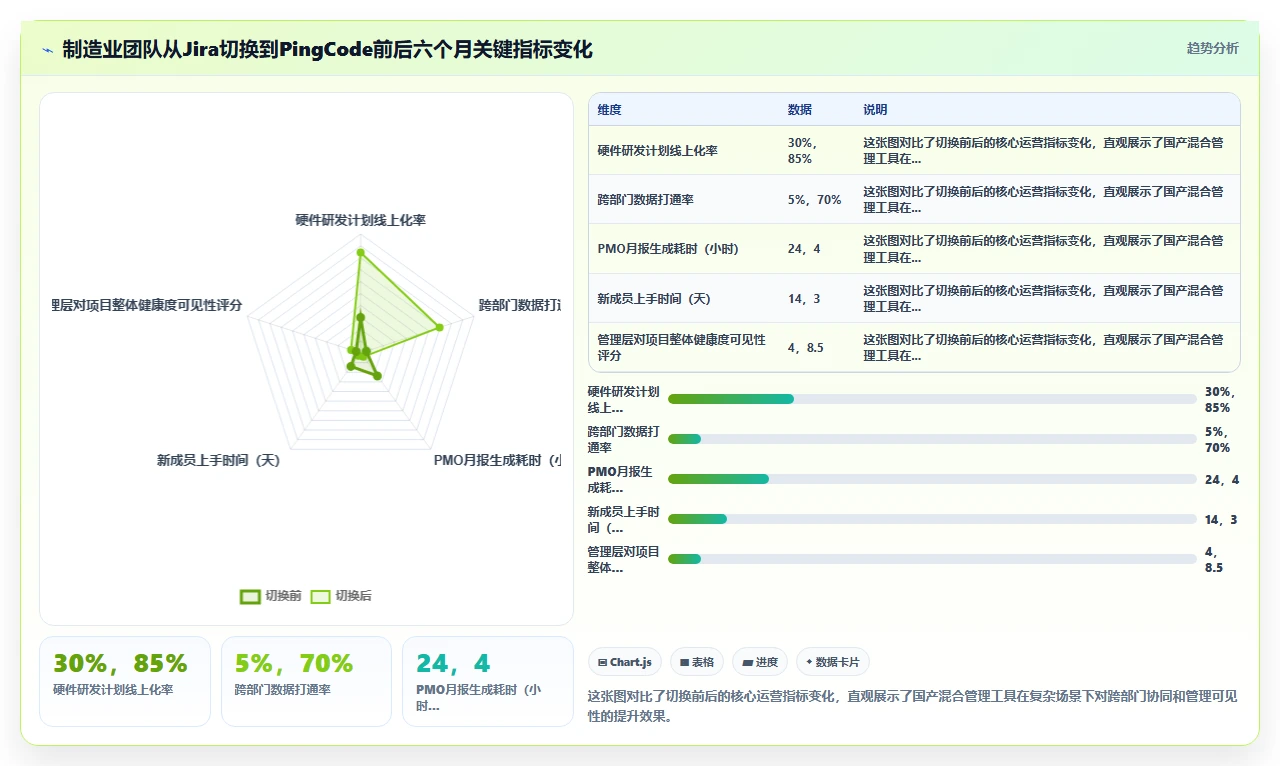Click radar axis label ending in 健康度可见性评分
Image resolution: width=1280 pixels, height=766 pixels.
pyautogui.click(x=147, y=305)
